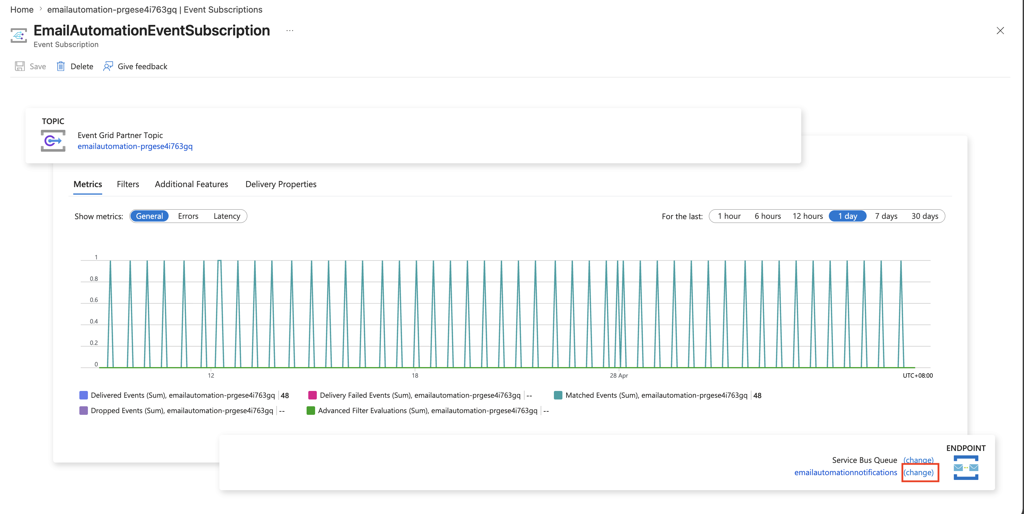Switch to the Metrics tab
The width and height of the screenshot is (1024, 514).
point(88,184)
